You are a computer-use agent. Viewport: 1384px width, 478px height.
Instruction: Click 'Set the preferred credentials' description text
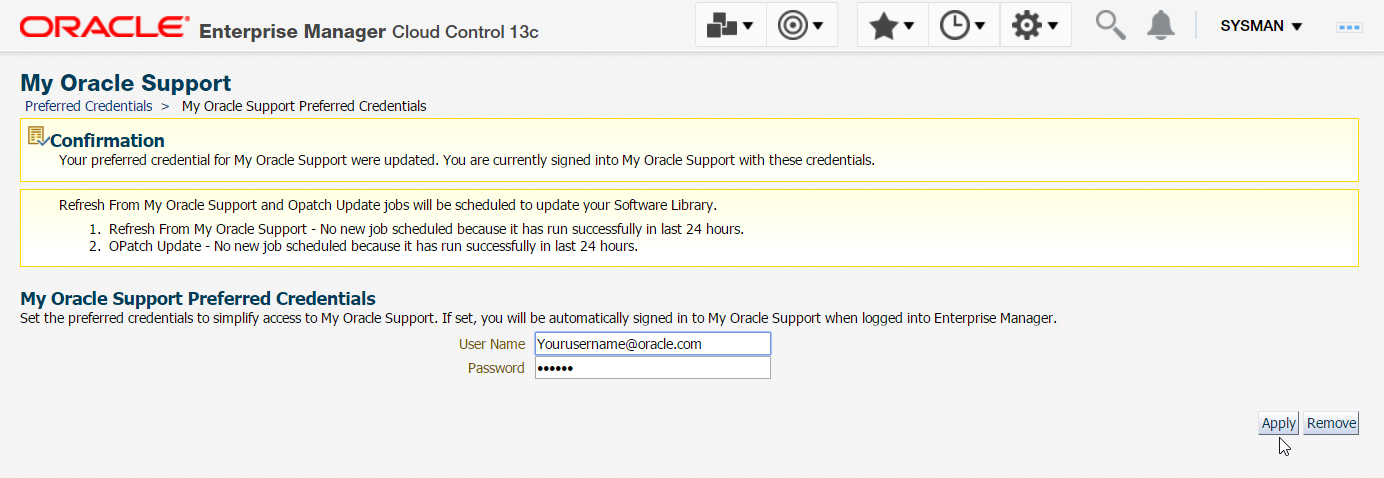[538, 318]
